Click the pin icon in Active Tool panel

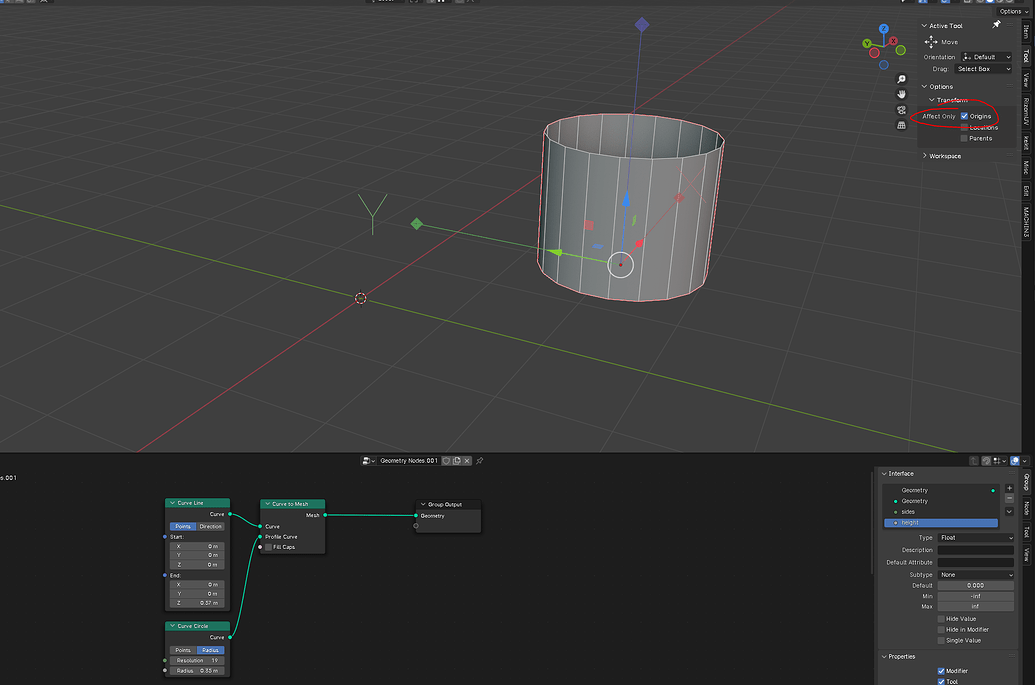(x=996, y=25)
